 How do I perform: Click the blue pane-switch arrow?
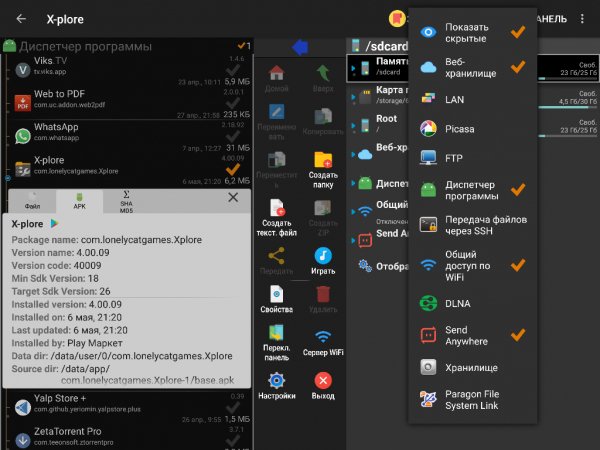click(x=300, y=47)
